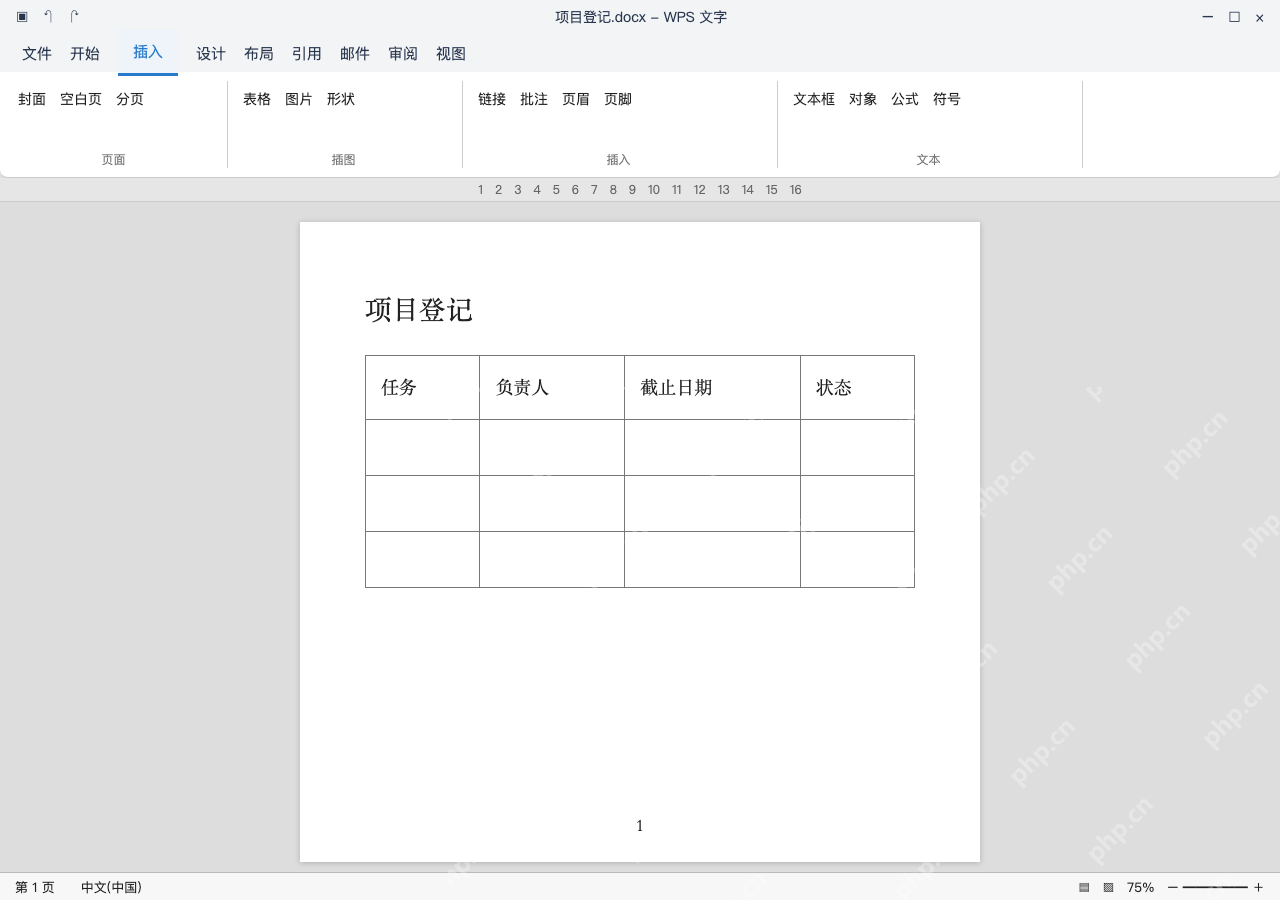Add a comment with 批注
This screenshot has width=1280, height=900.
(x=534, y=99)
